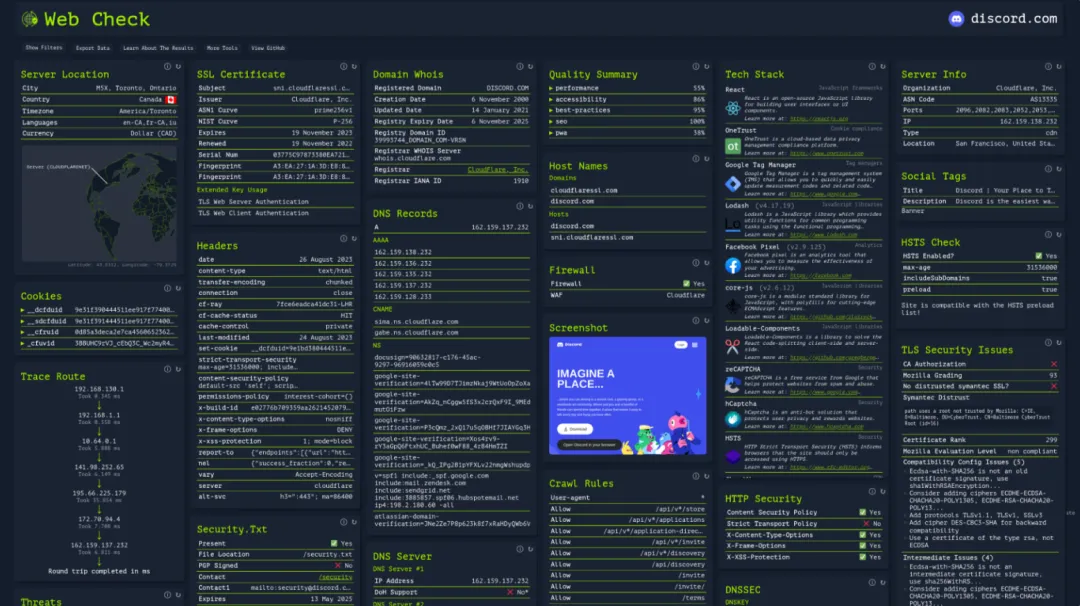Image resolution: width=1080 pixels, height=606 pixels.
Task: Click the PGP Signed red X mark
Action: tap(338, 565)
